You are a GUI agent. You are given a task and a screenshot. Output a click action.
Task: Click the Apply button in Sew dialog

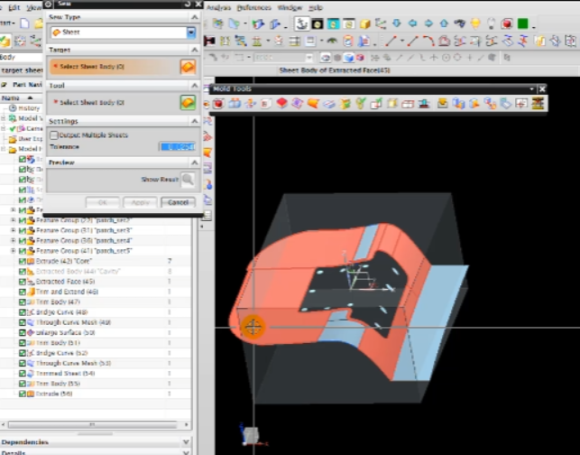pyautogui.click(x=140, y=203)
